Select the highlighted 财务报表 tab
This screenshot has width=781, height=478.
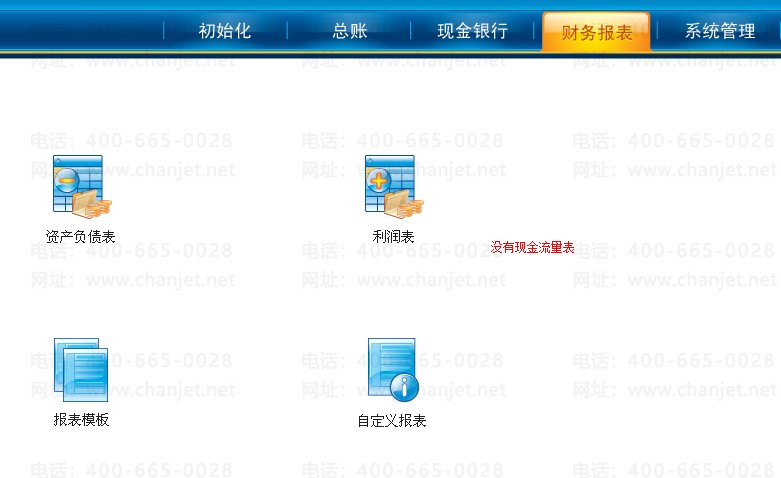click(596, 32)
